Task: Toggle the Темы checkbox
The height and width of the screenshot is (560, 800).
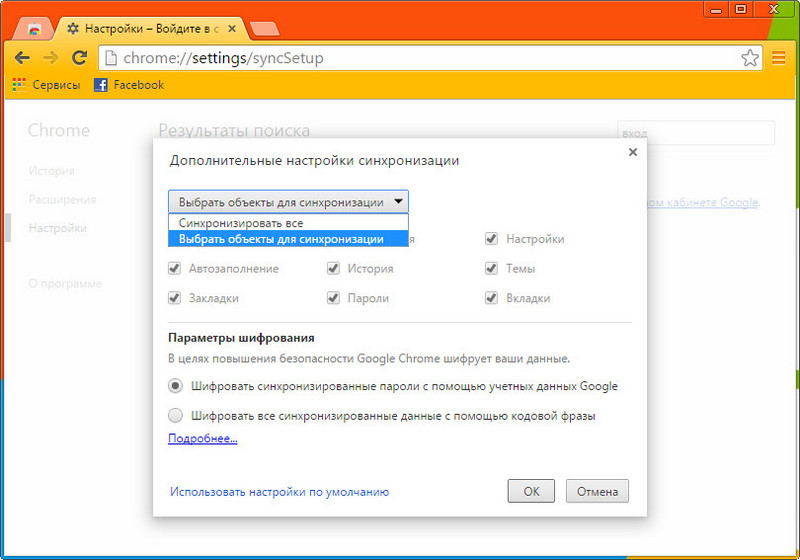Action: click(491, 268)
